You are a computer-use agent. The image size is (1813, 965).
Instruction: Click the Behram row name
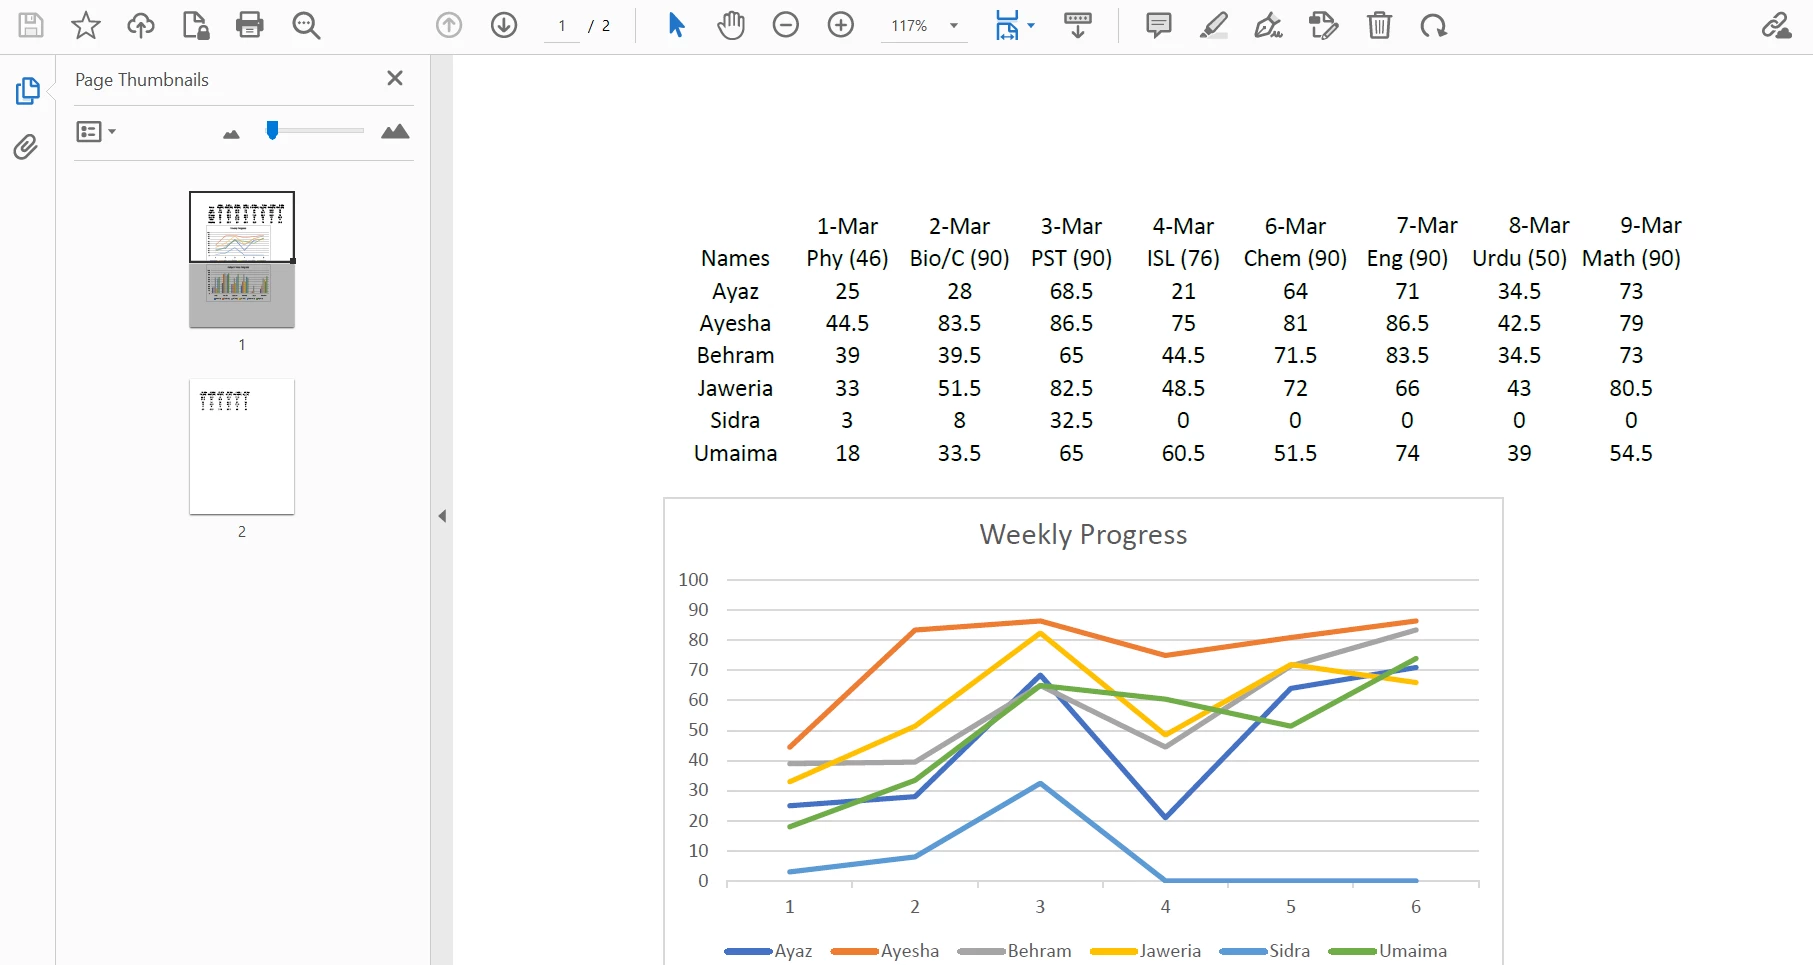tap(735, 355)
